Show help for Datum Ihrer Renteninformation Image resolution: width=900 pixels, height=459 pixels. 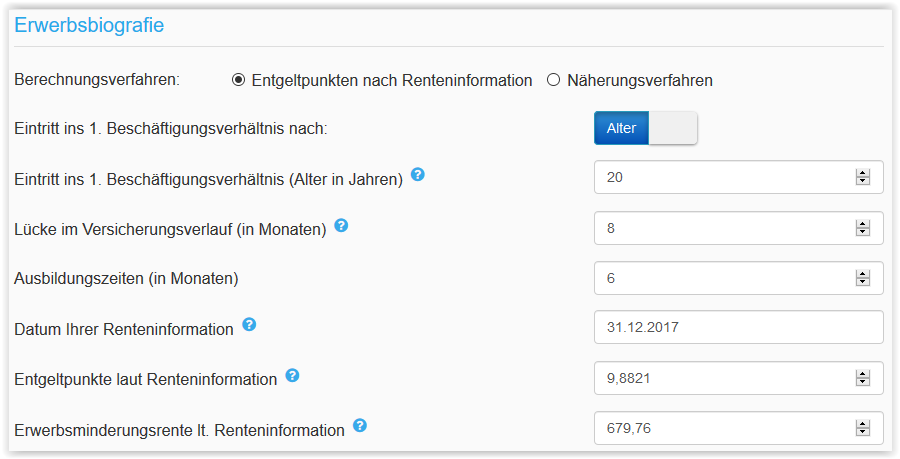pos(249,325)
